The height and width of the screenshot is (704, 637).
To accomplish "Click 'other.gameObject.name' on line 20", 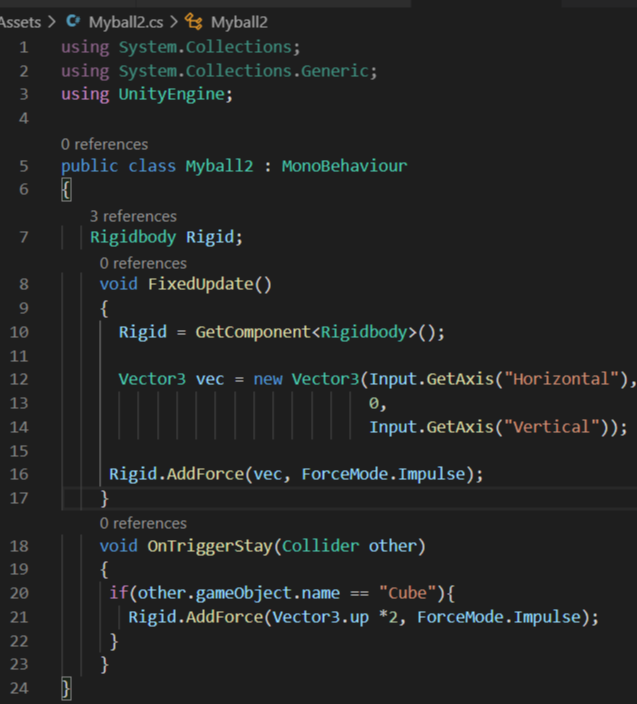I will pos(238,594).
